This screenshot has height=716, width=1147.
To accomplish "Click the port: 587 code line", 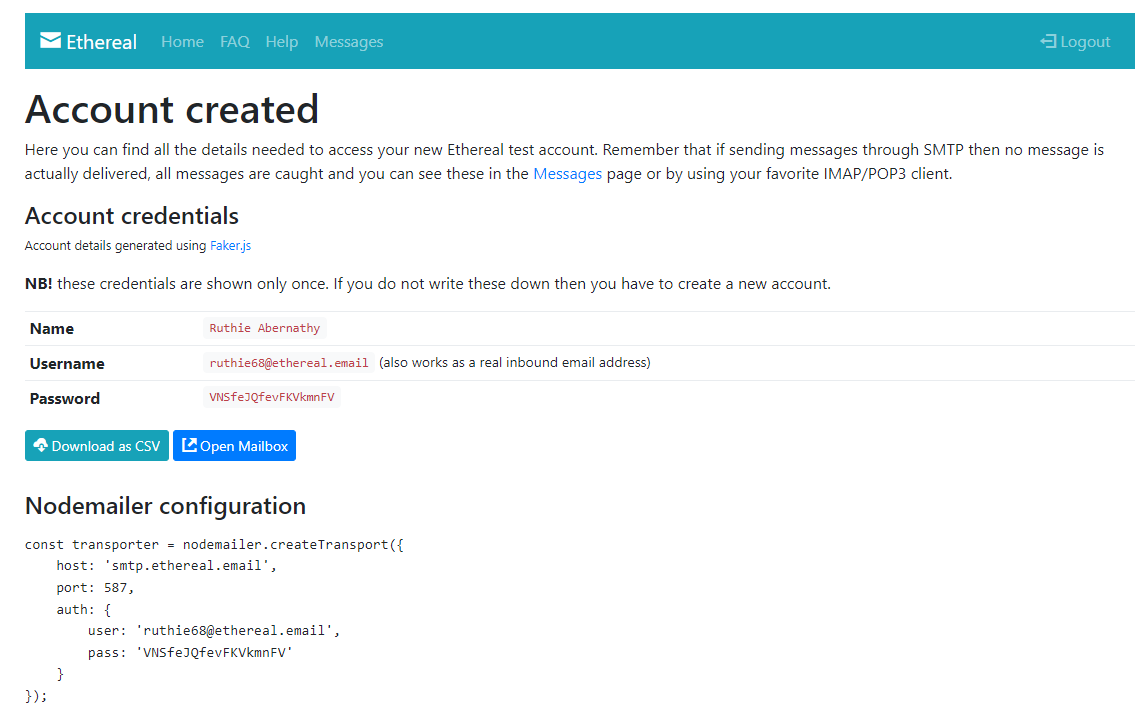I will pyautogui.click(x=96, y=587).
